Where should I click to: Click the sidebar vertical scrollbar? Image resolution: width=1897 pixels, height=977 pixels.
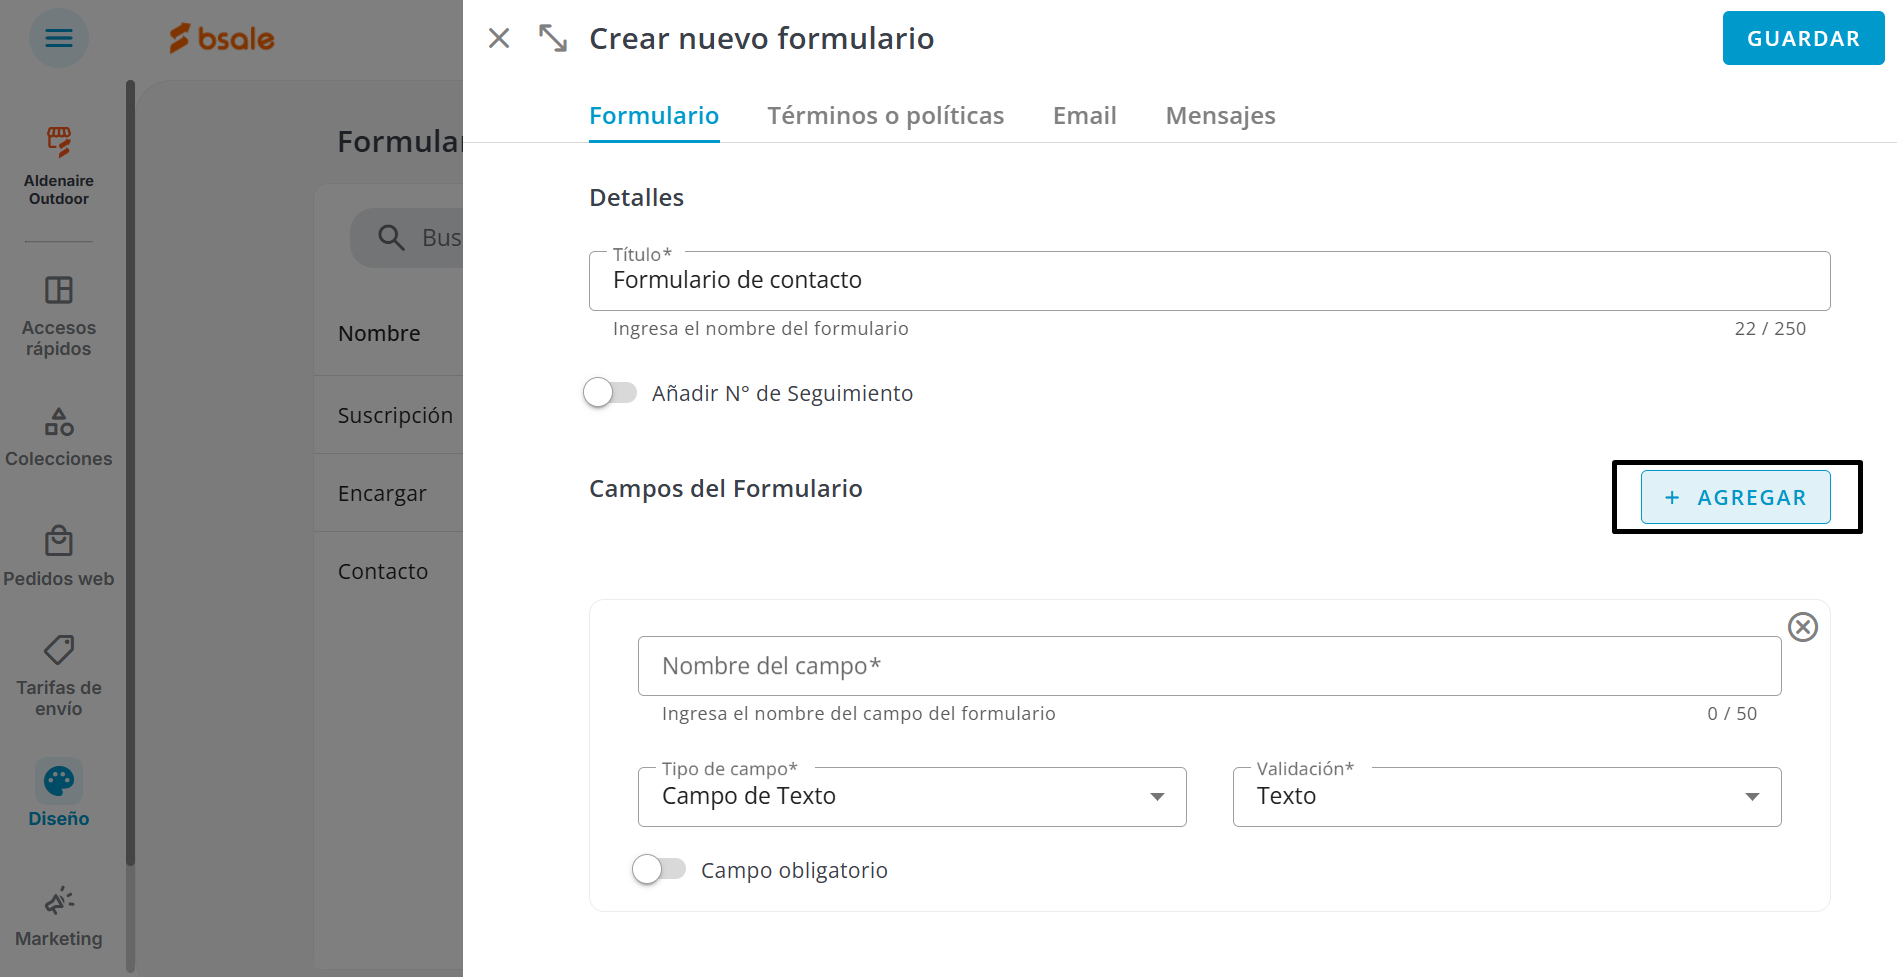(x=130, y=473)
